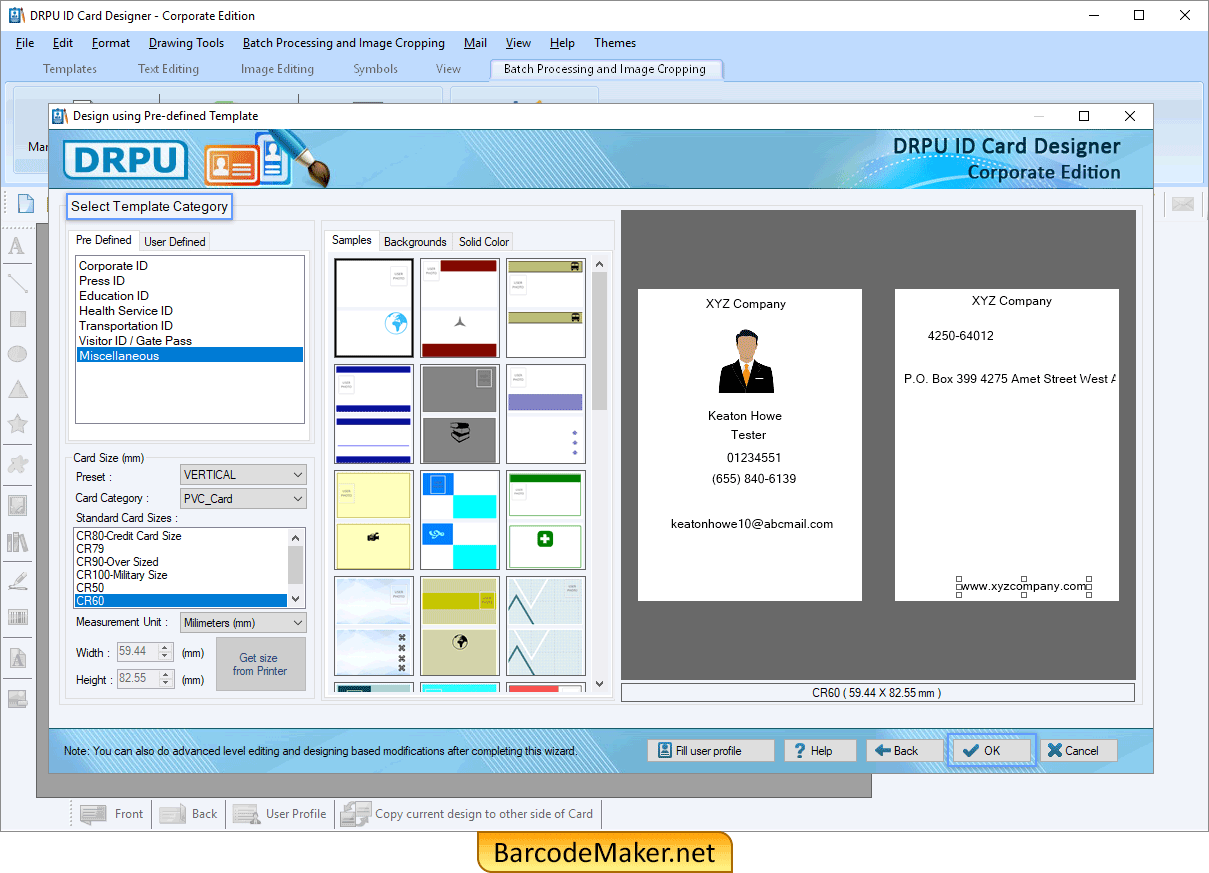The image size is (1209, 873).
Task: Click the Back button in wizard
Action: [x=905, y=750]
